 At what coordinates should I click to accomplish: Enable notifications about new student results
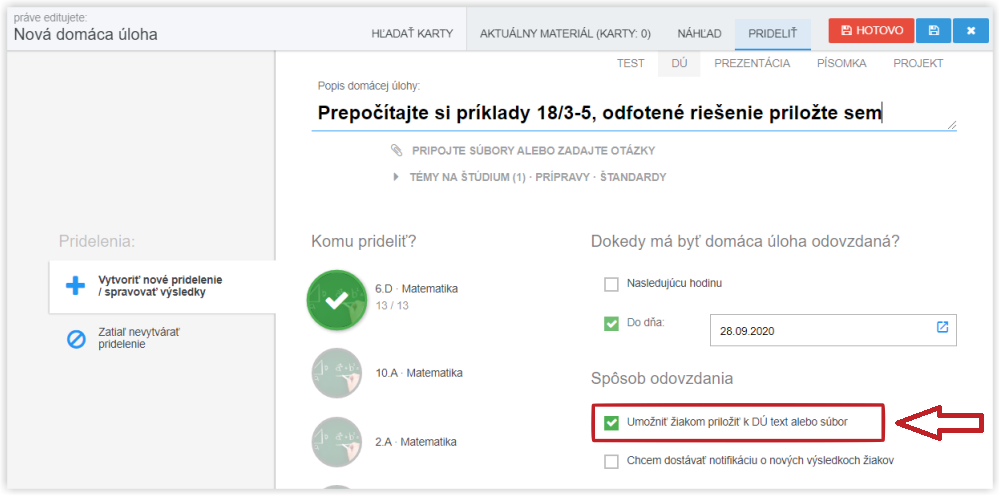(611, 462)
